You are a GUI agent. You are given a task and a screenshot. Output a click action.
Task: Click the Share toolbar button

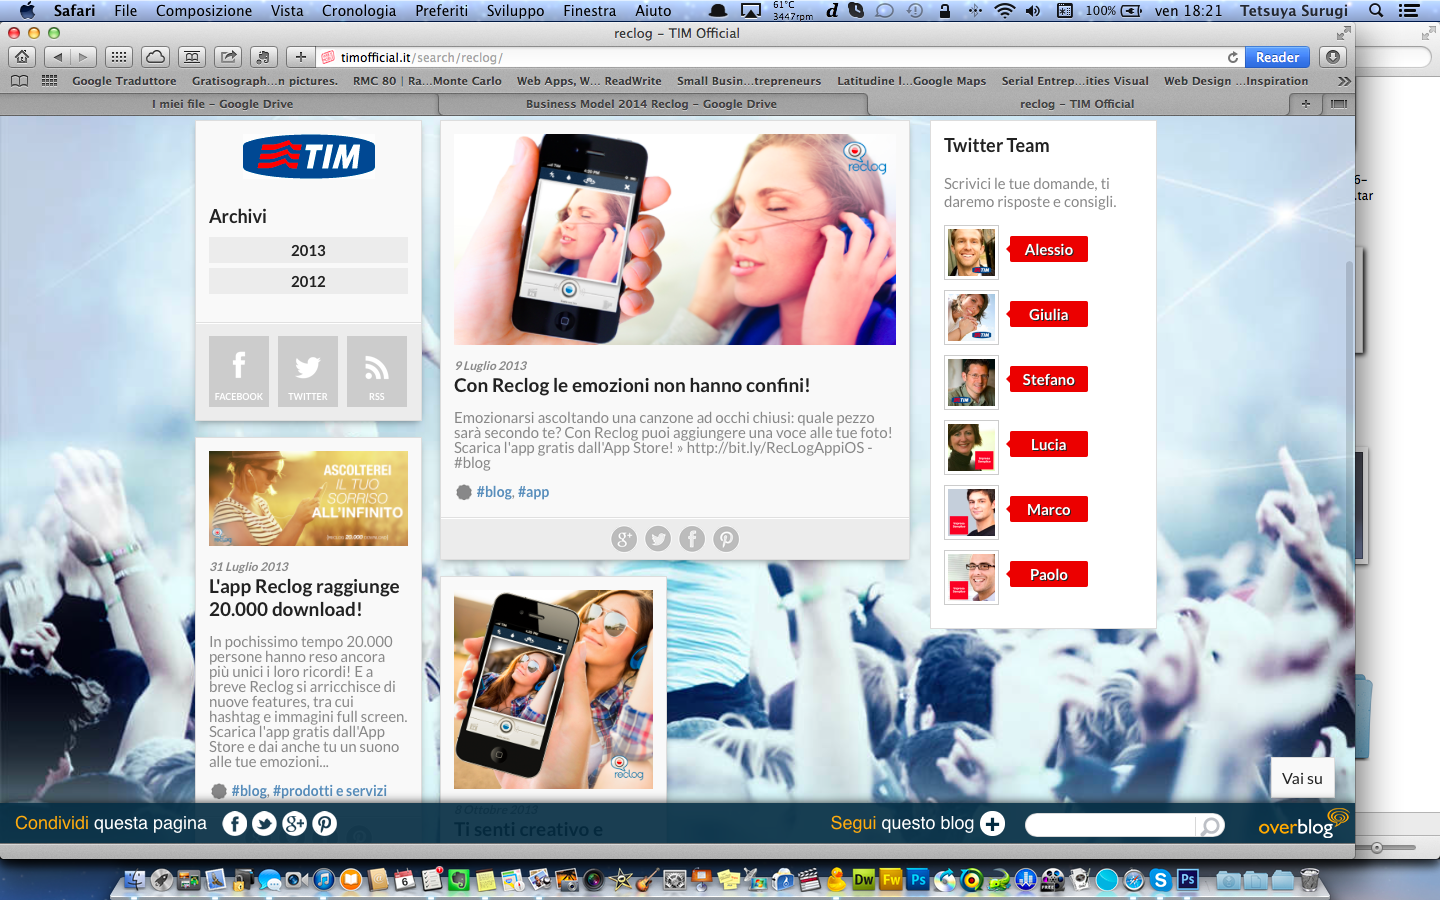click(x=229, y=57)
